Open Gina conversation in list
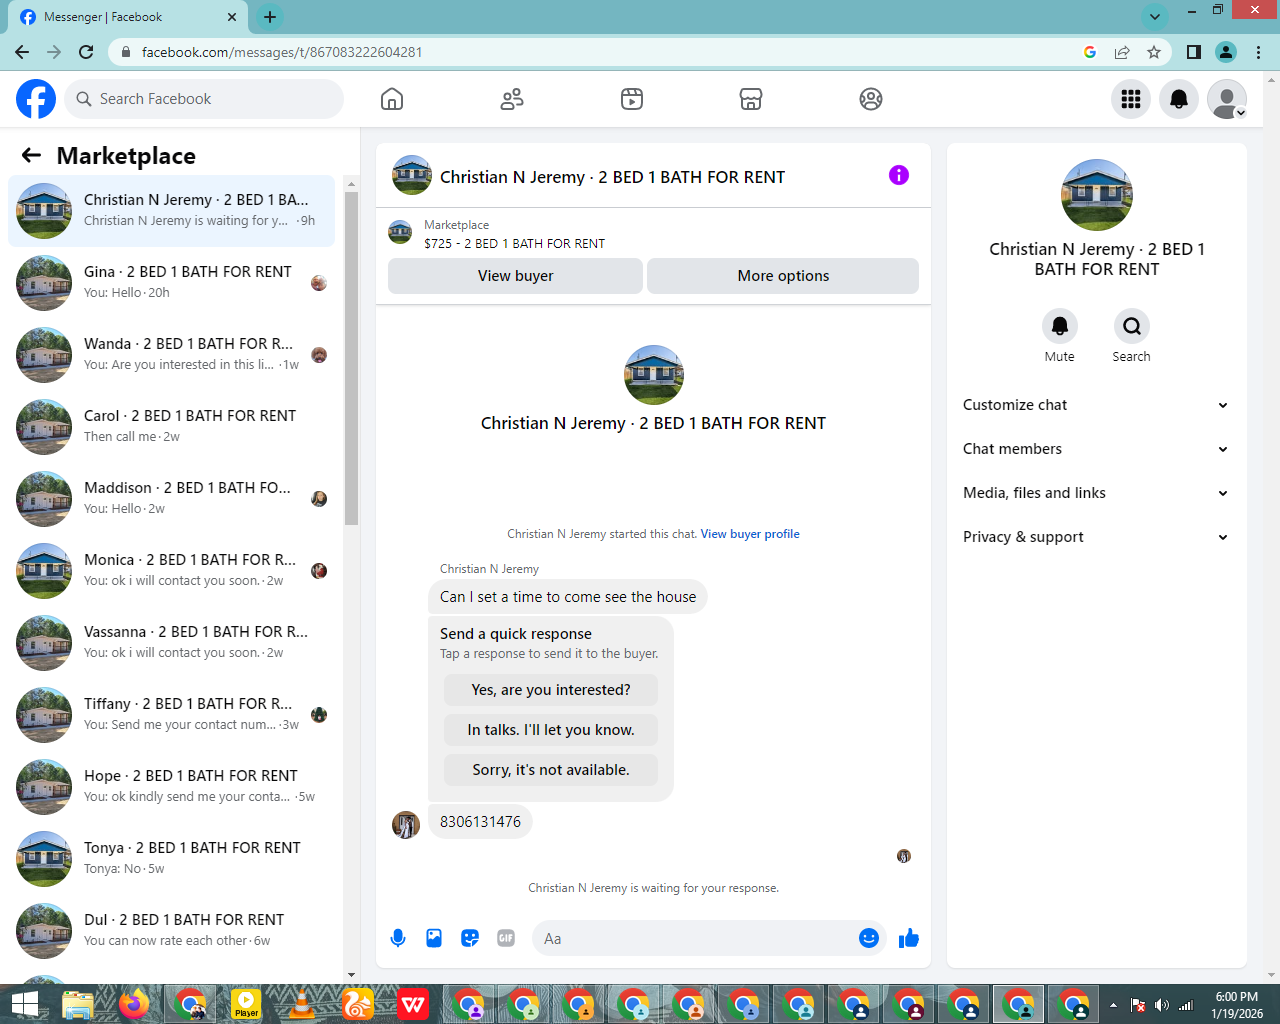1280x1024 pixels. (x=172, y=283)
